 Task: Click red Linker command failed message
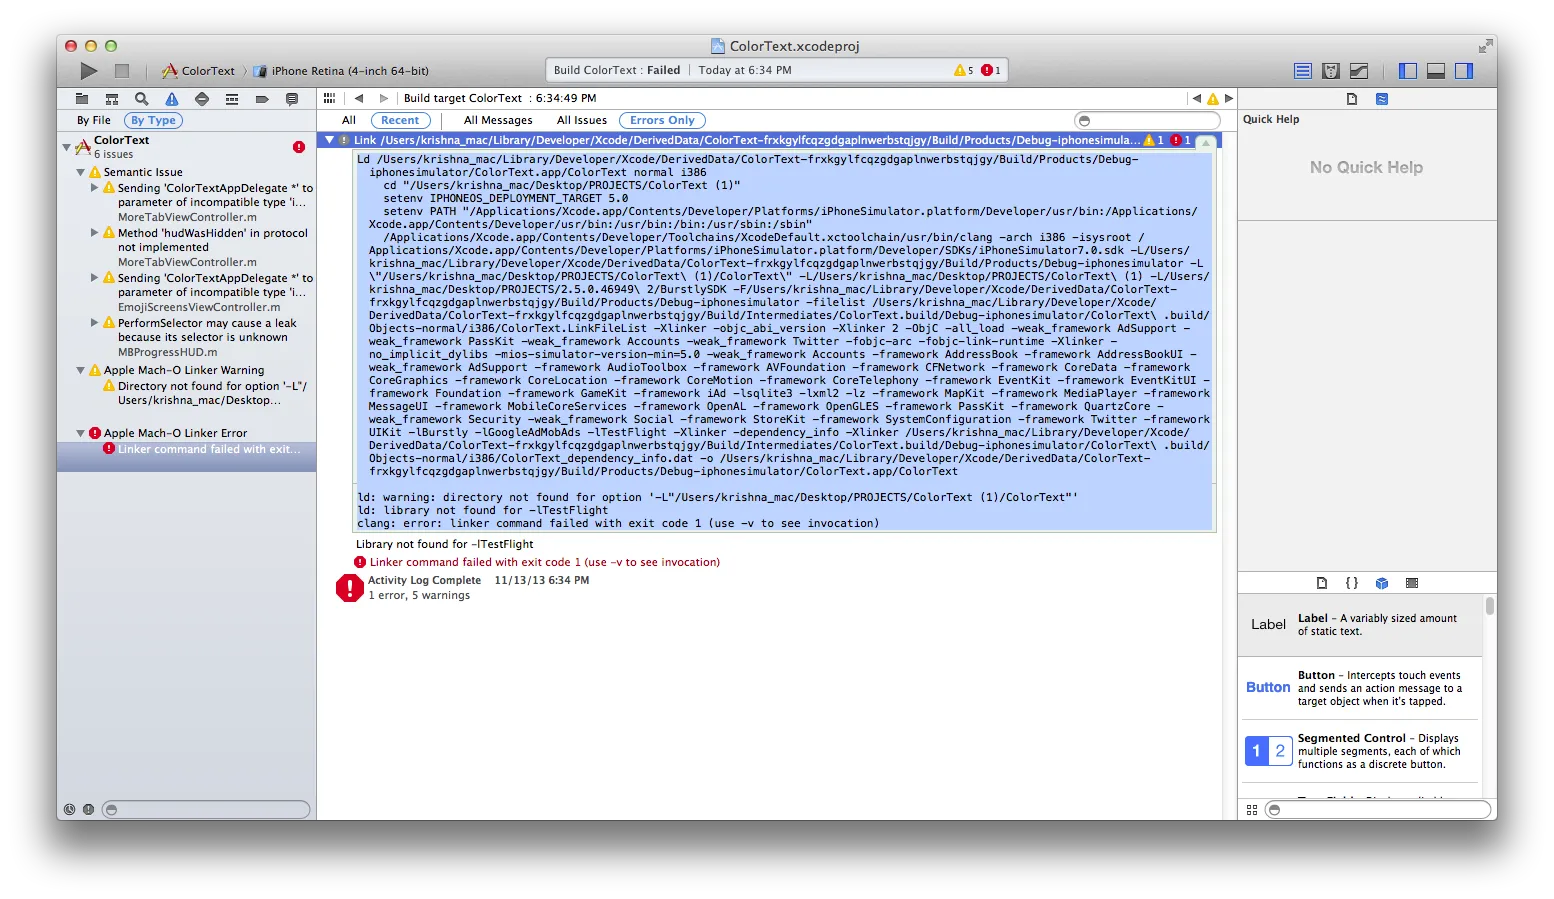(x=545, y=562)
